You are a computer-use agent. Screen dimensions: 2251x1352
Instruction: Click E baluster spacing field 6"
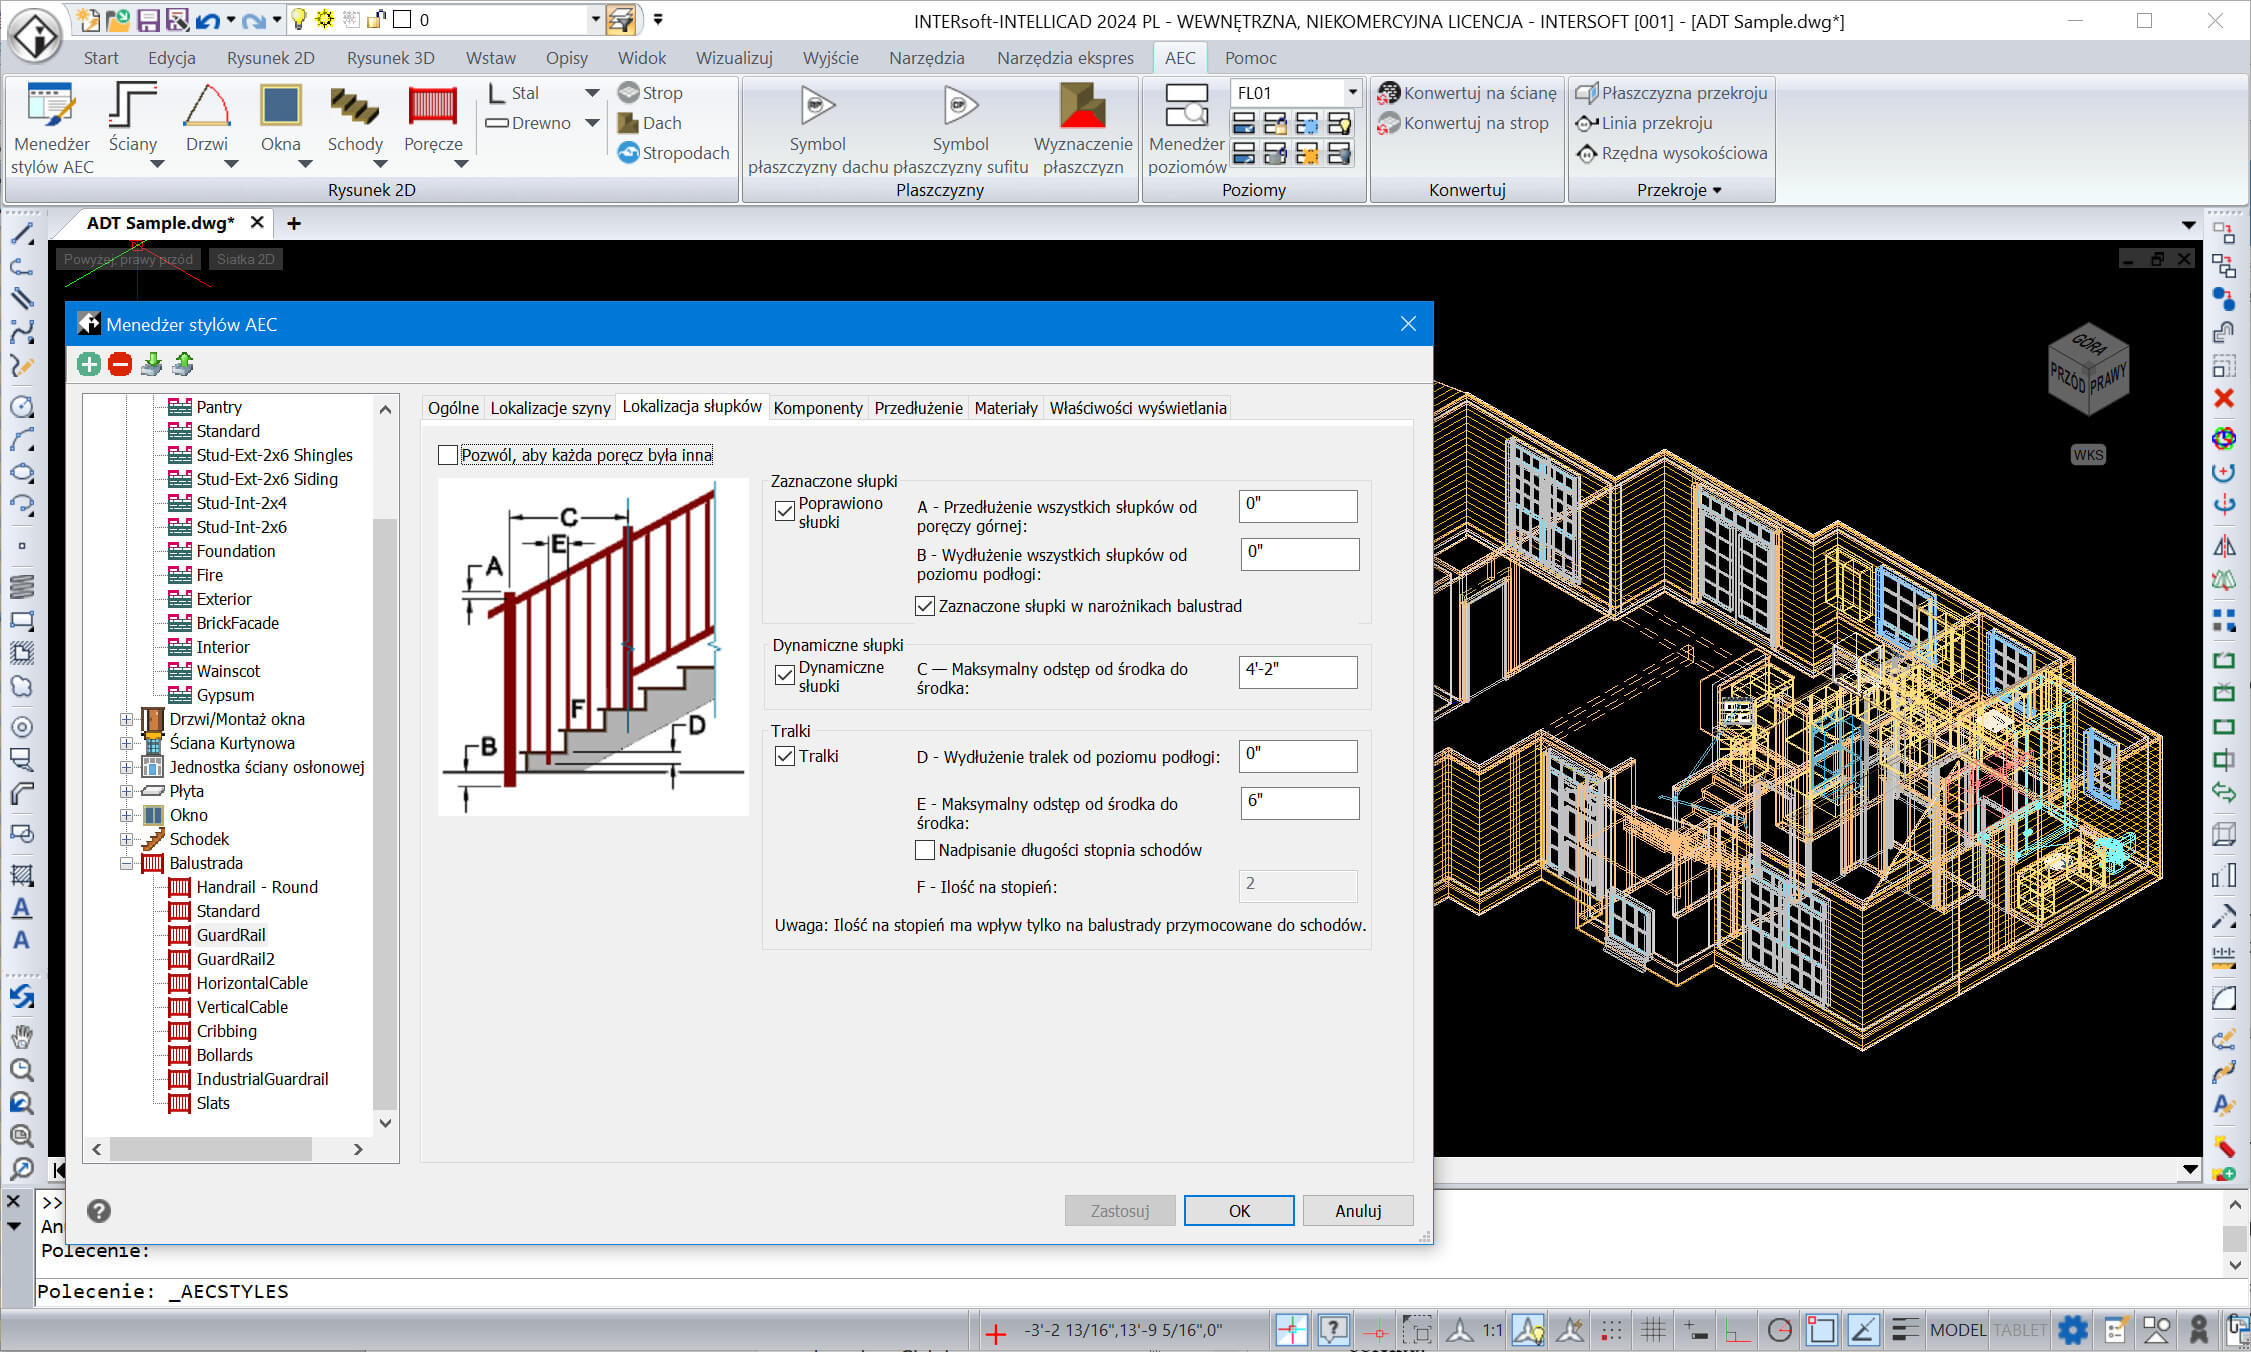[x=1300, y=802]
